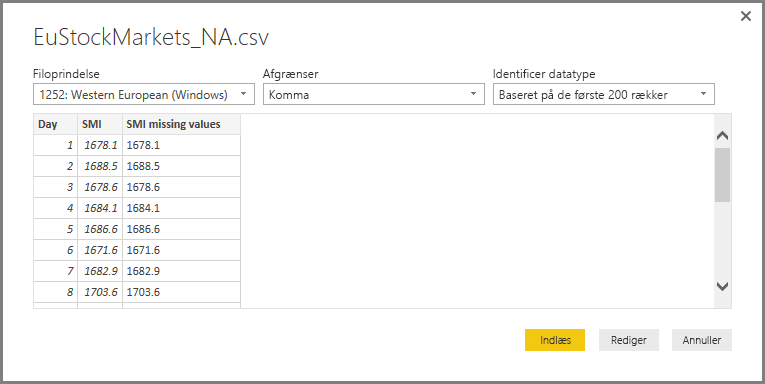The width and height of the screenshot is (765, 384).
Task: Click SMI missing values cell 1686.6
Action: pyautogui.click(x=181, y=229)
